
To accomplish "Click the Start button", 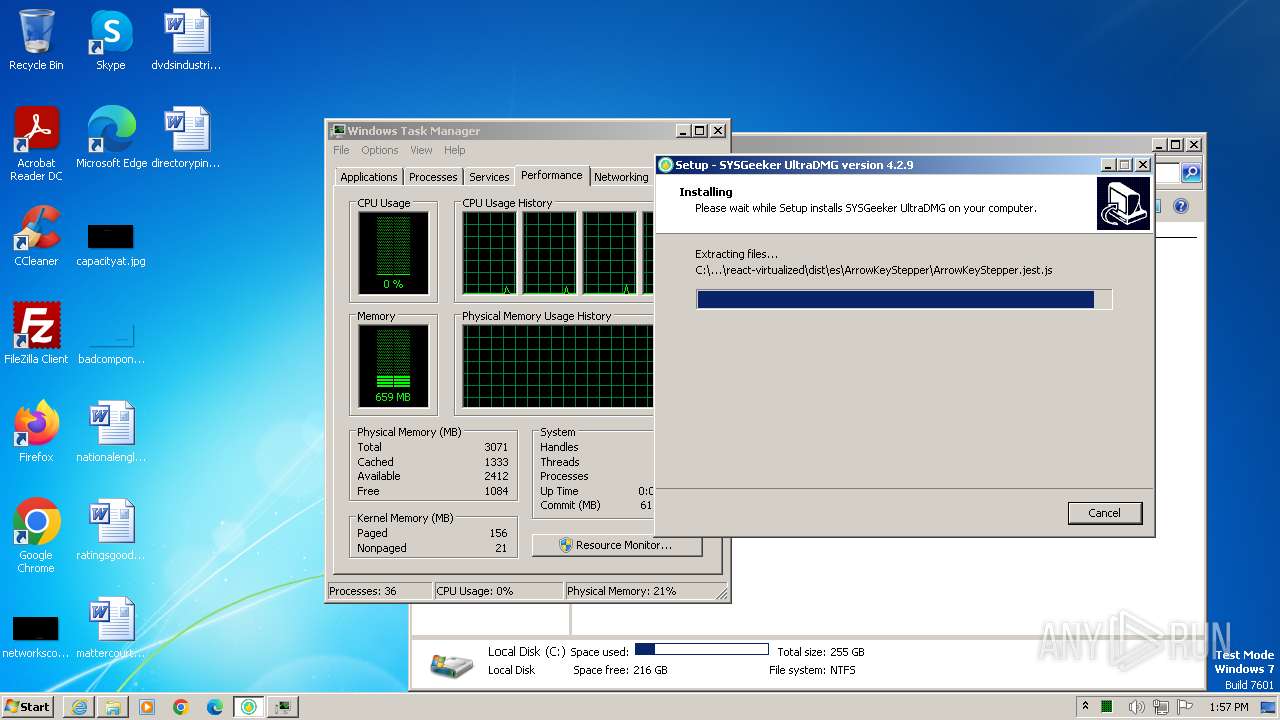I will [28, 707].
